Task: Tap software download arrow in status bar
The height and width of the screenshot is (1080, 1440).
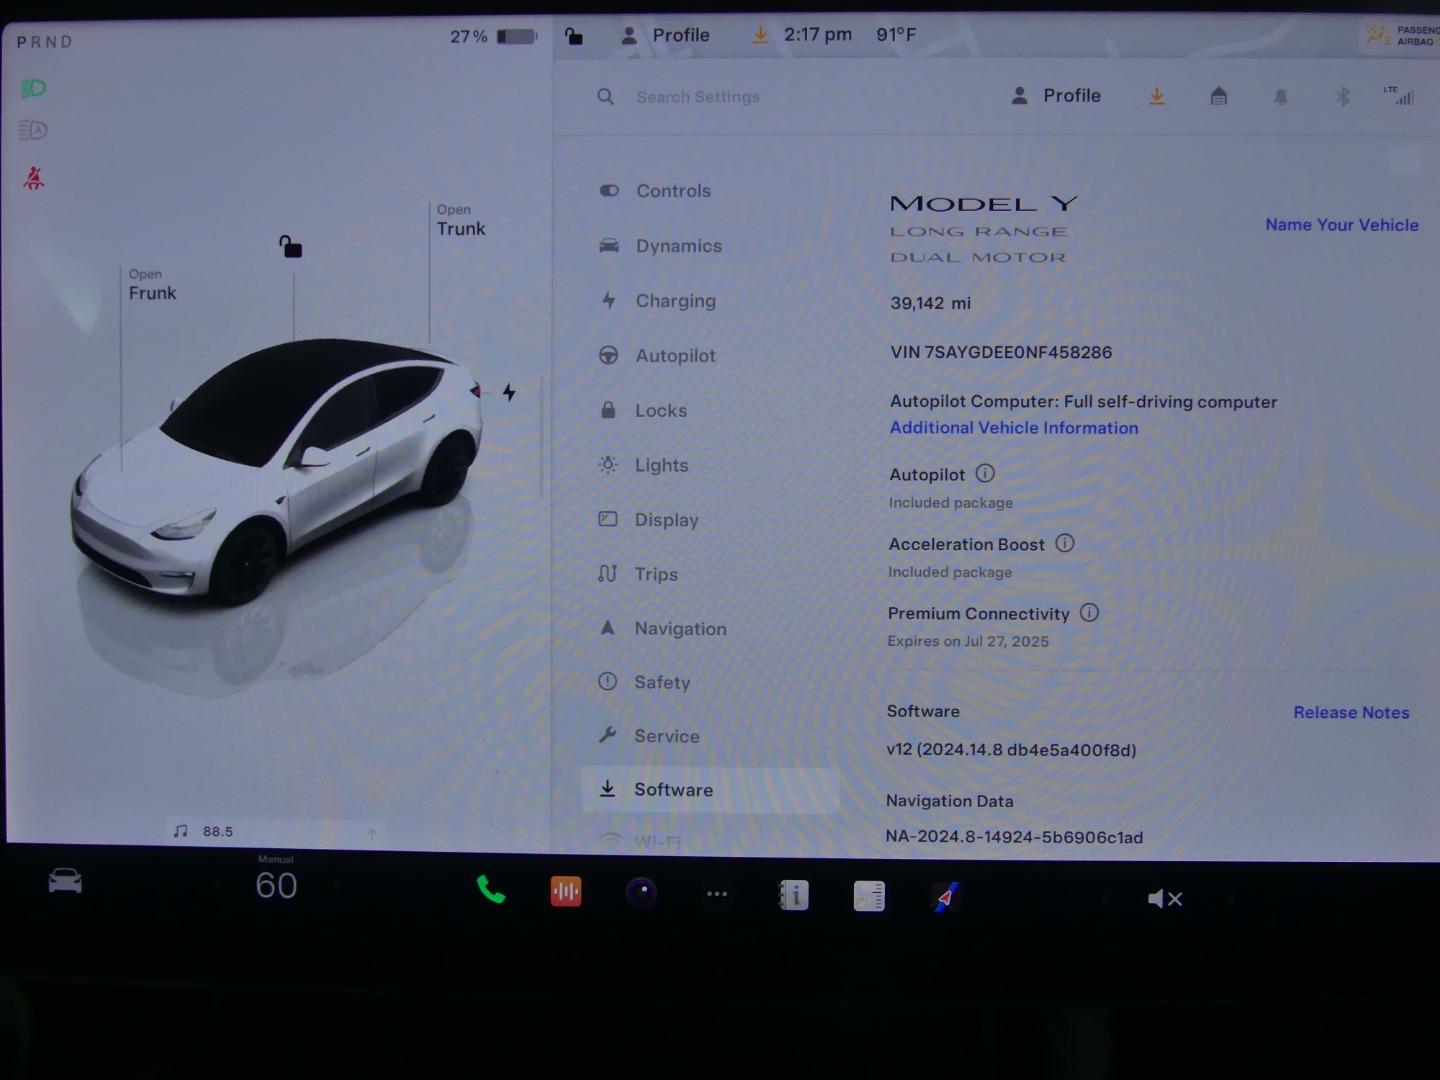Action: point(760,35)
